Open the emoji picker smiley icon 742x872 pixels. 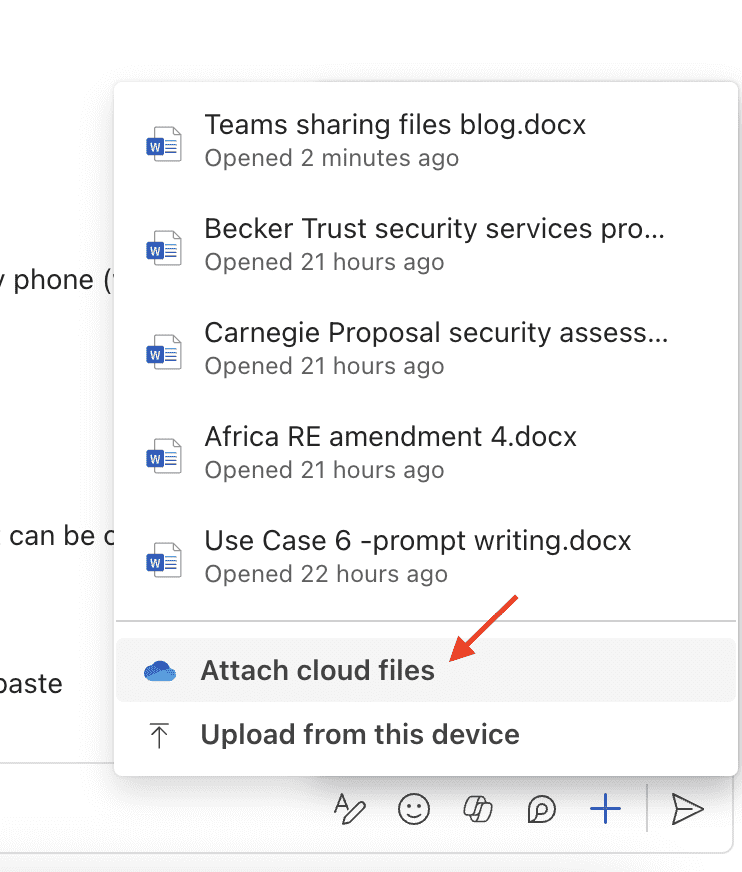[414, 809]
